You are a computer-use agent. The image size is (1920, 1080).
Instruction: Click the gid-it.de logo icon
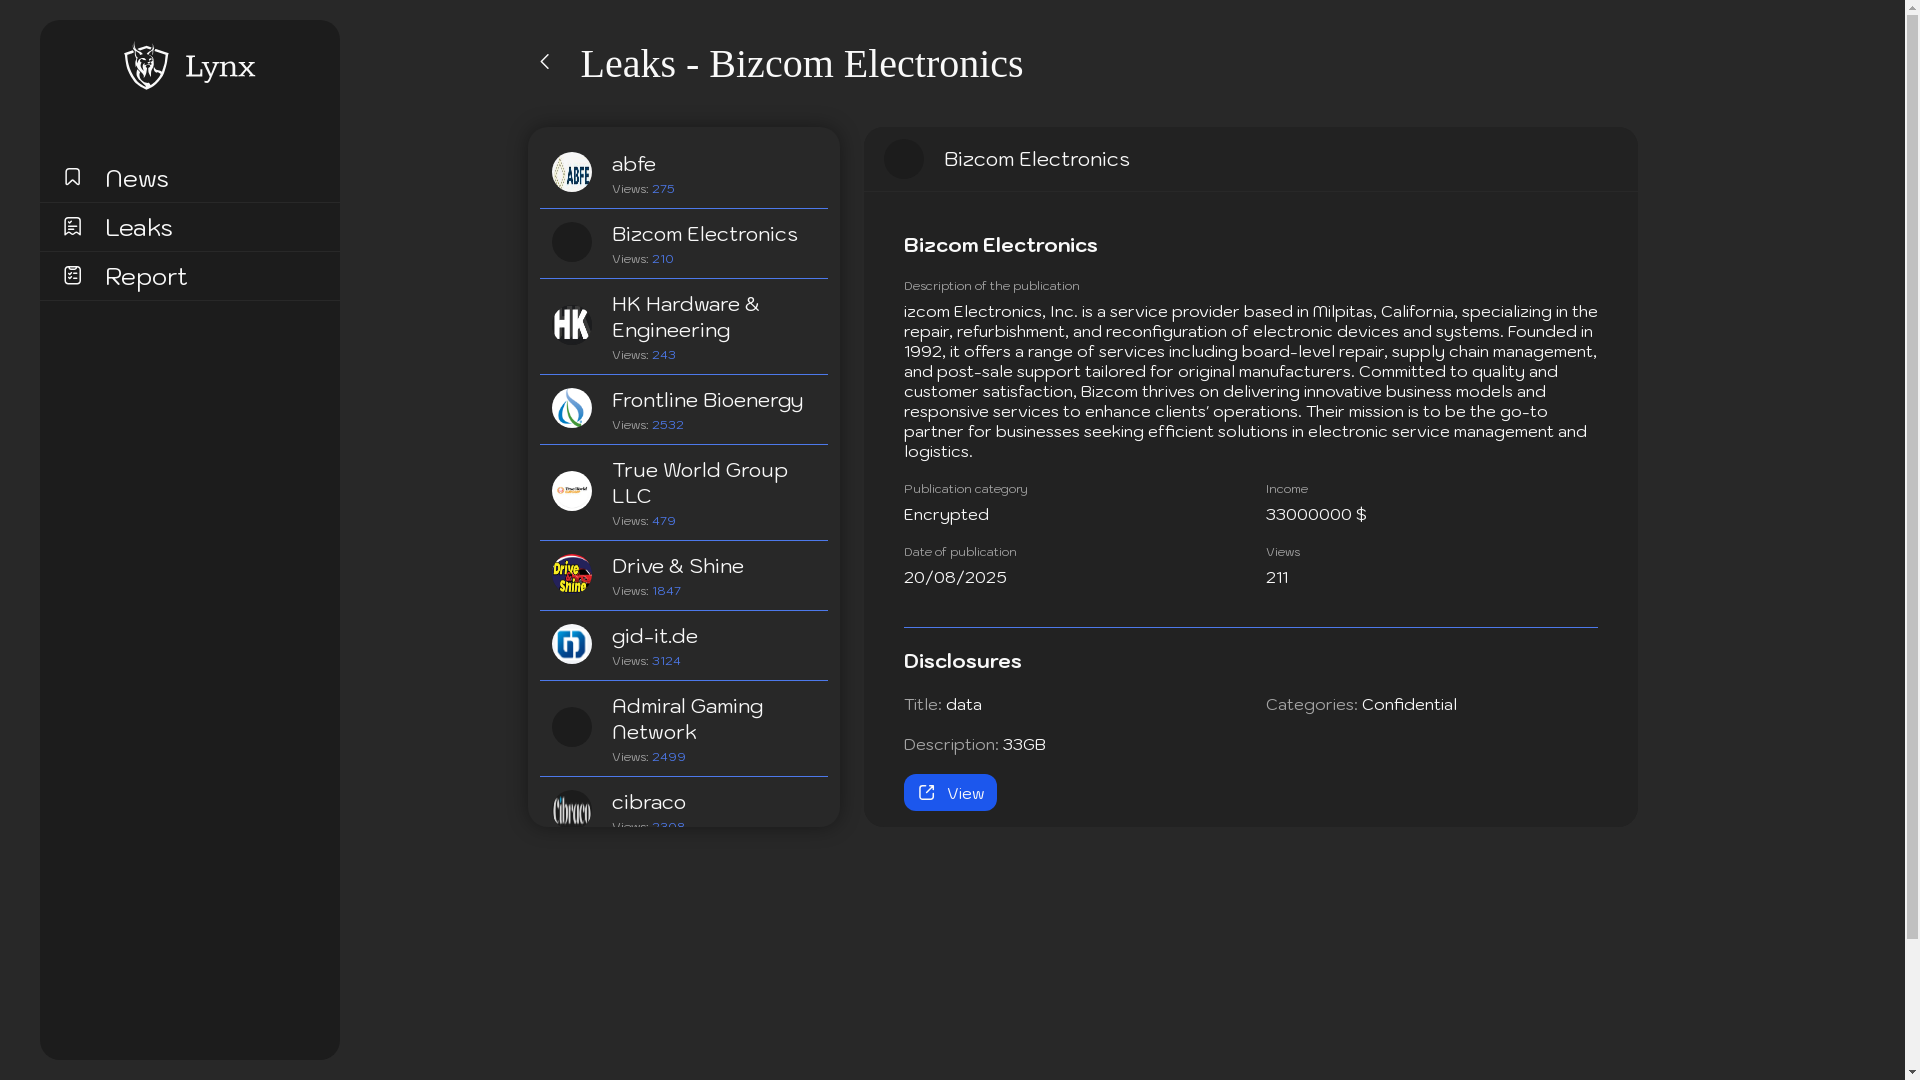pyautogui.click(x=571, y=644)
